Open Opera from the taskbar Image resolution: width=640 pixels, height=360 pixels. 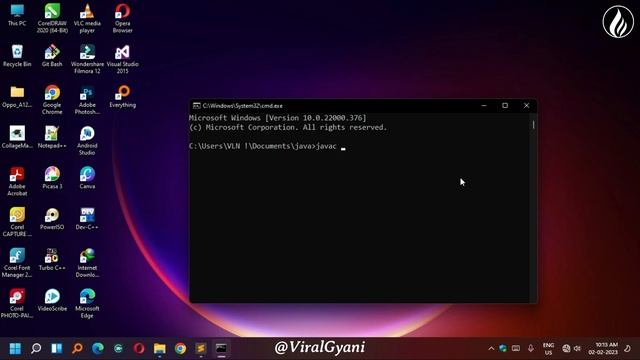(x=139, y=349)
